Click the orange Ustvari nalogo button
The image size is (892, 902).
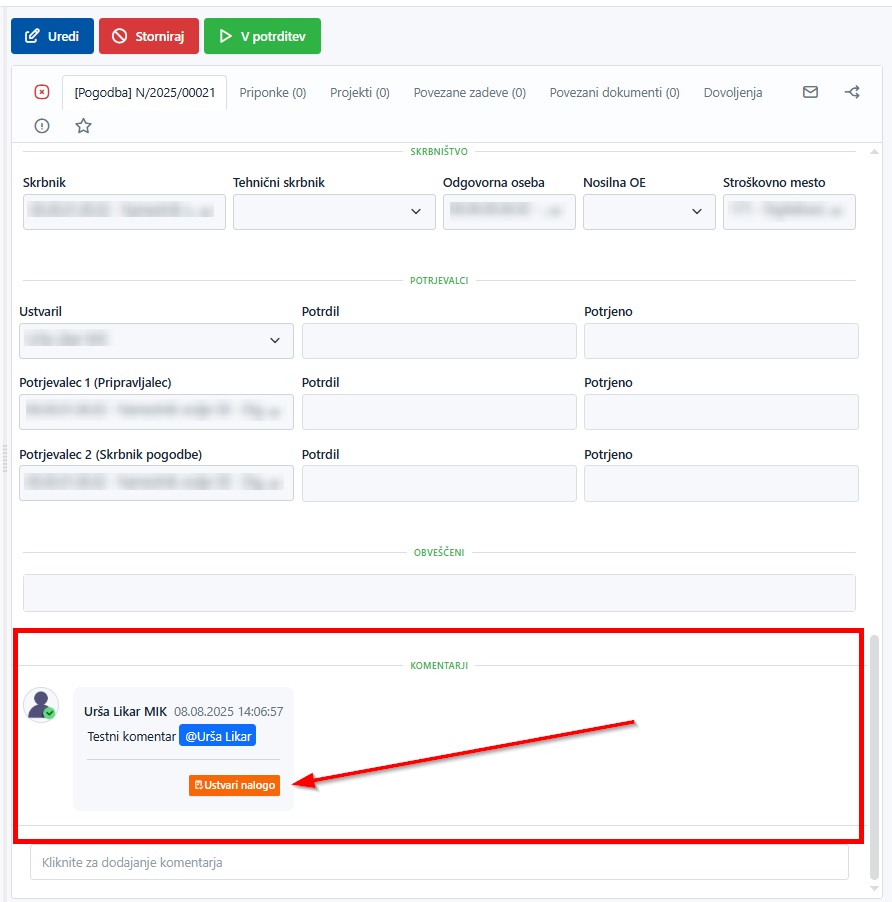click(234, 785)
